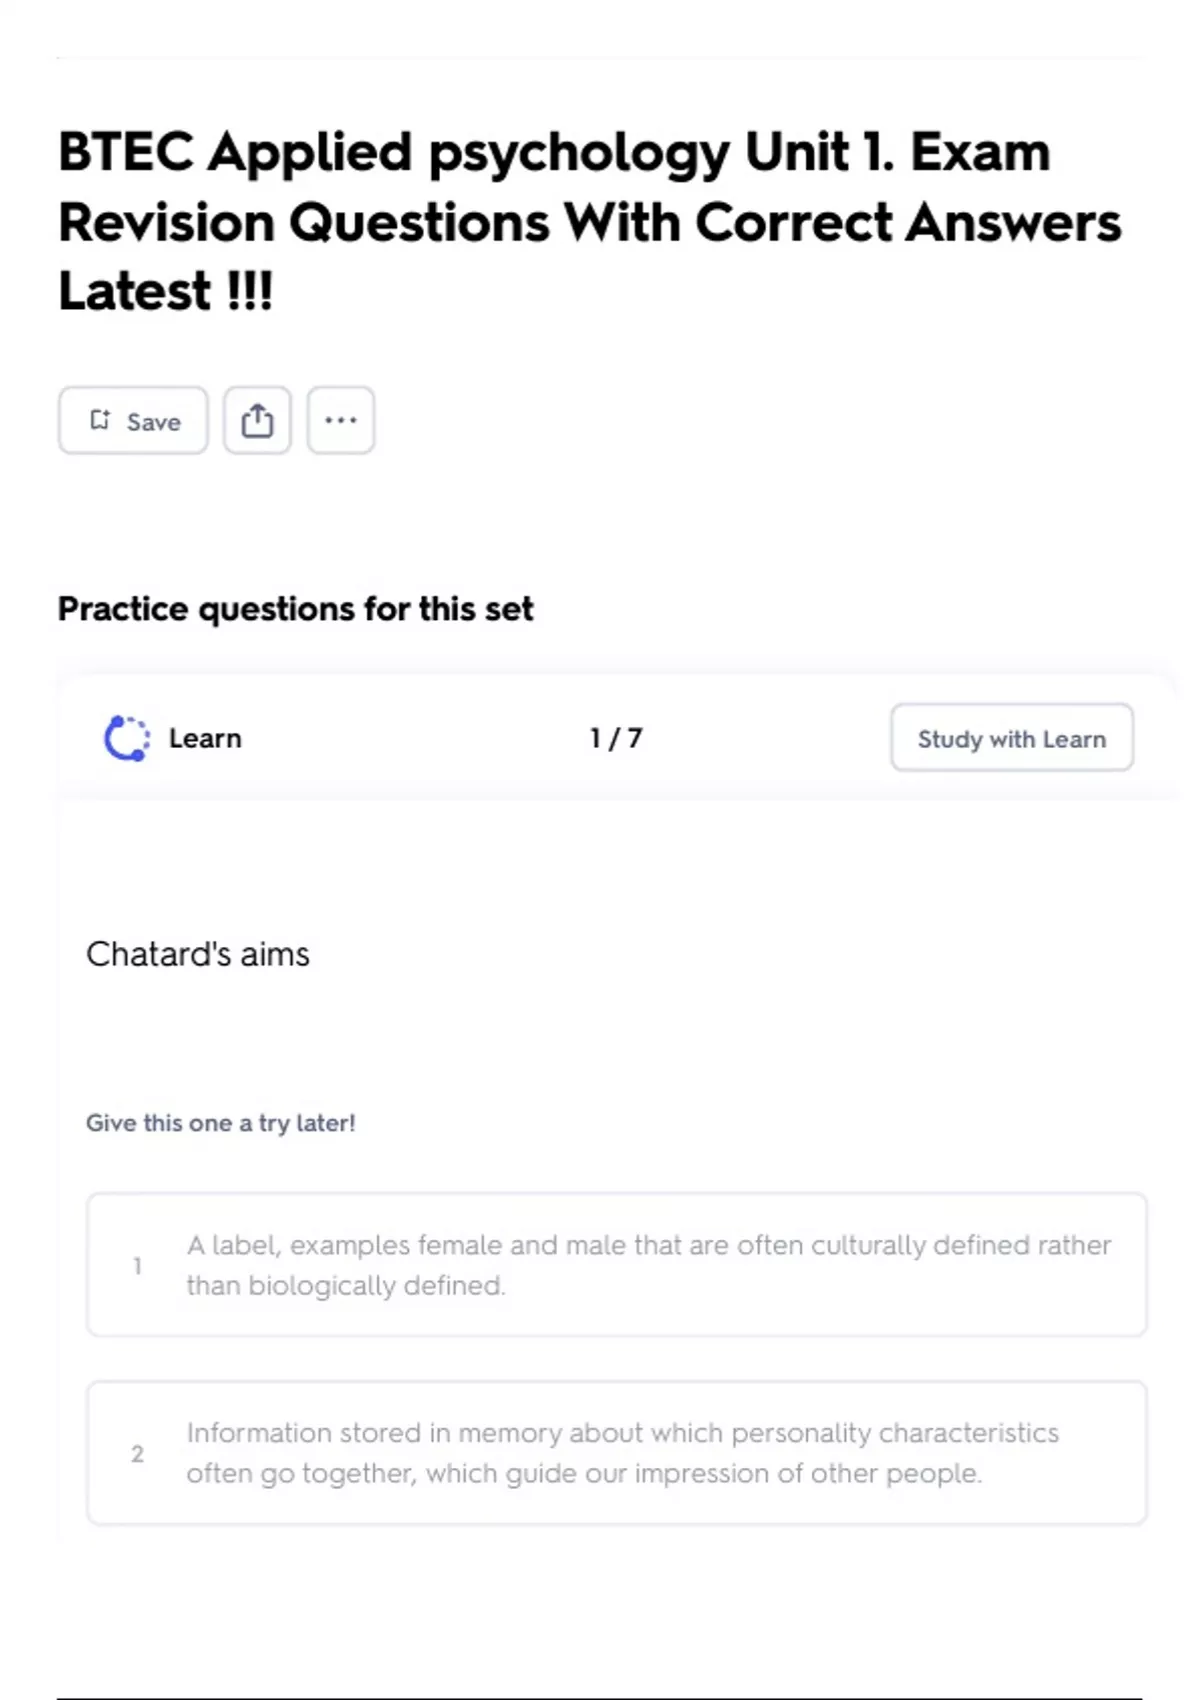Choose answer about culturally defined labels
Screen dimensions: 1200x1700
648,1245
